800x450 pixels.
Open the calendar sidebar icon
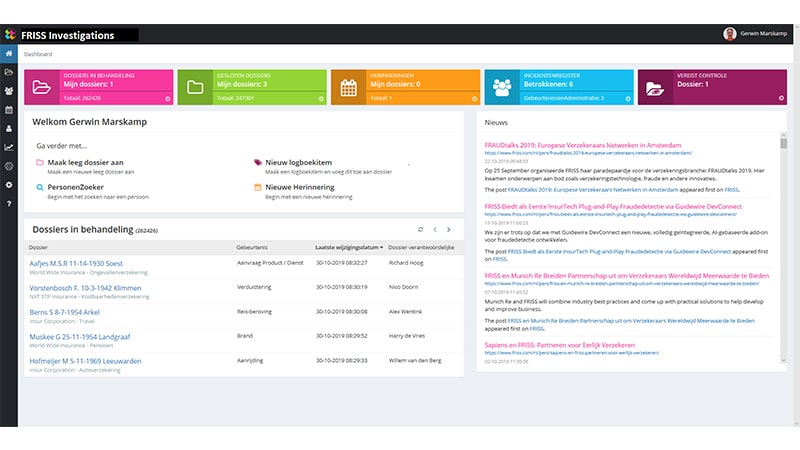9,110
